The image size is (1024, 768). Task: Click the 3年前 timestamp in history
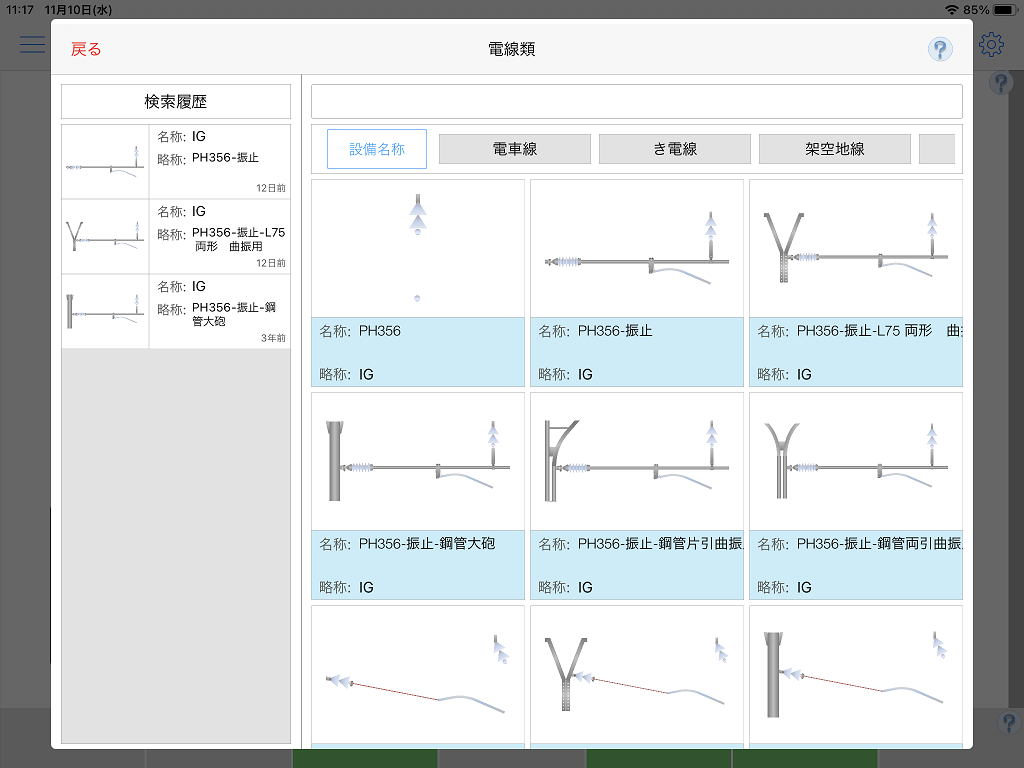click(x=273, y=338)
